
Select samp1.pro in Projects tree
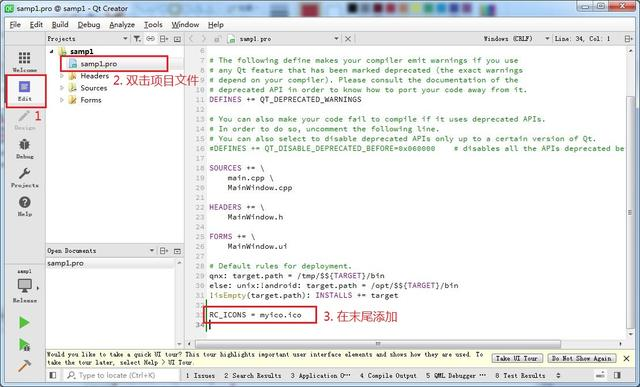(x=99, y=64)
